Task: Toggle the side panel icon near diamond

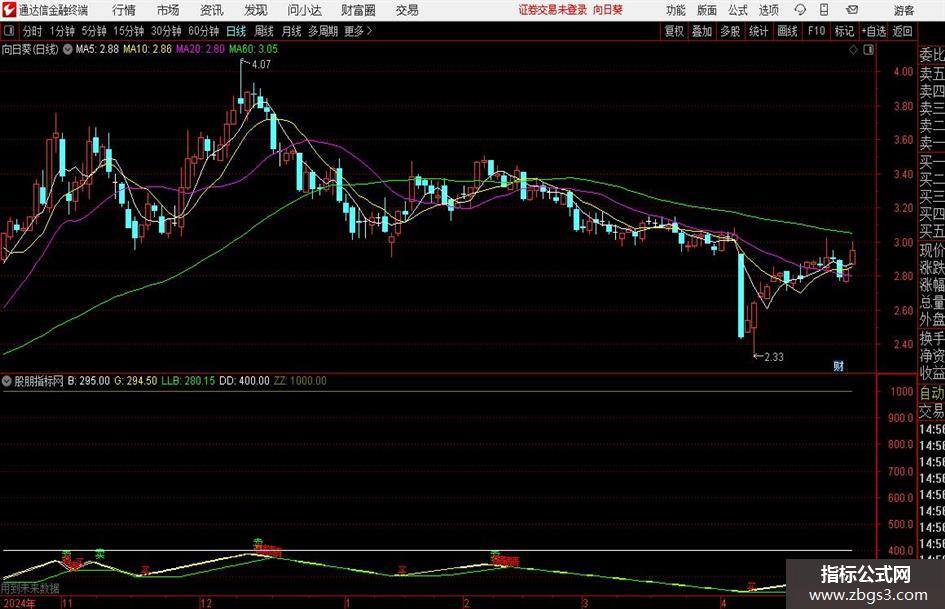Action: (868, 50)
